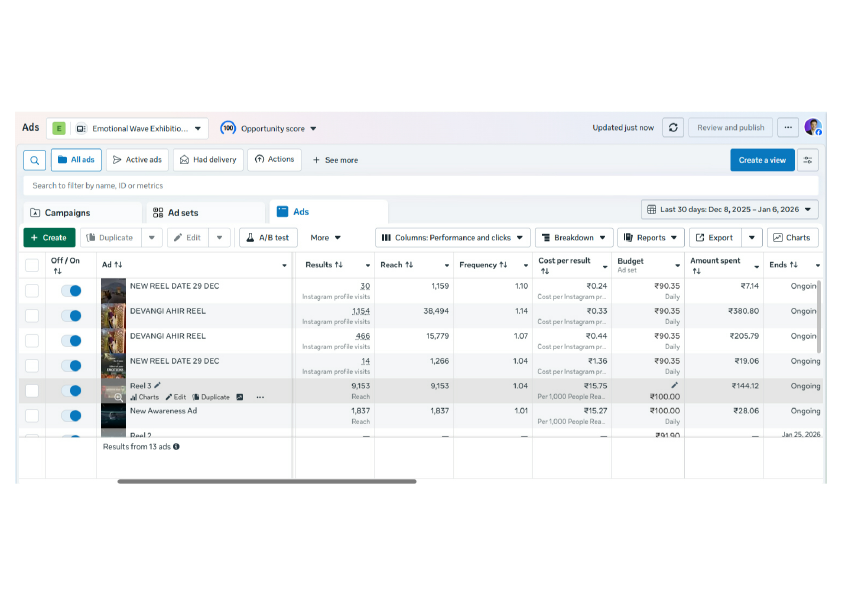This screenshot has height=595, width=842.
Task: Sort by the Off / On column arrows
Action: coord(57,271)
